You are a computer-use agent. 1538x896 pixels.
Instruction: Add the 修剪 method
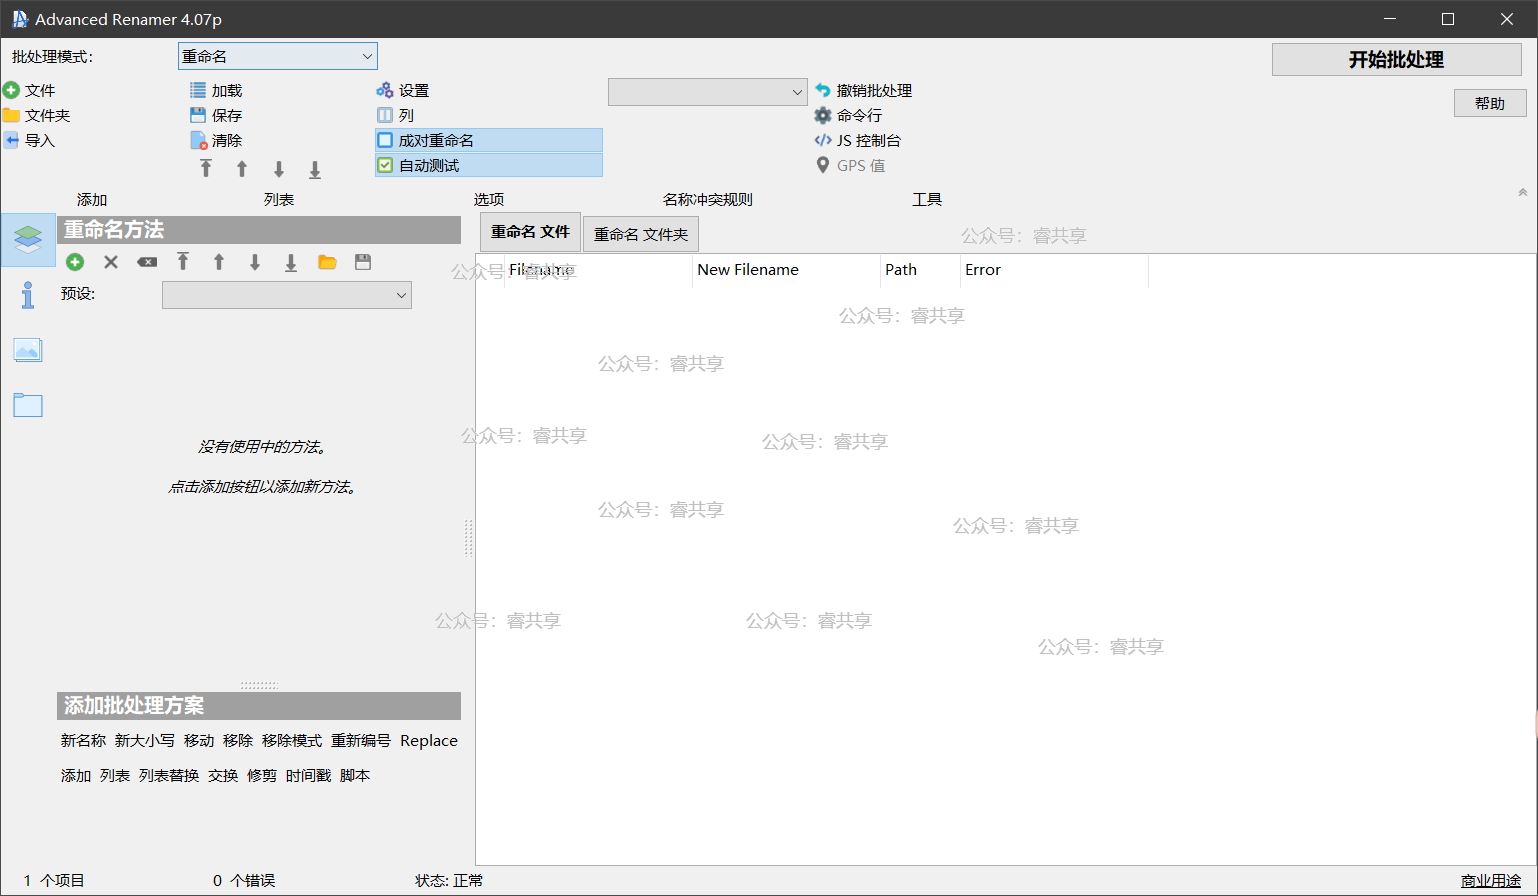coord(262,776)
